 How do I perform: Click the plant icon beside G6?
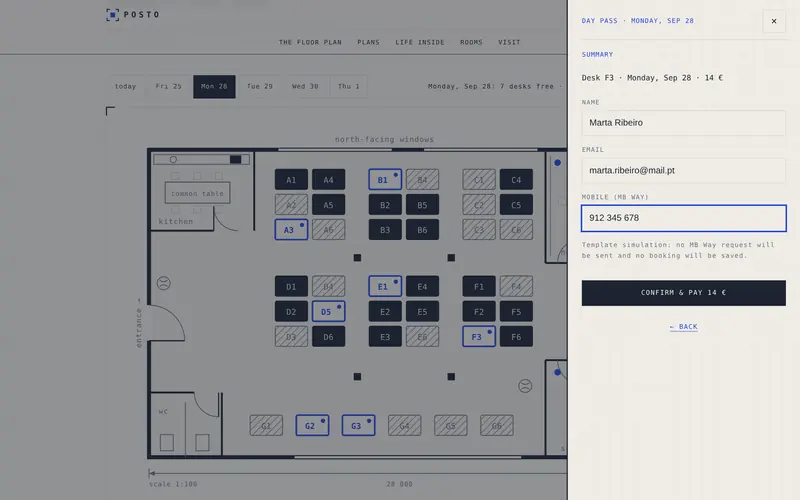(525, 386)
